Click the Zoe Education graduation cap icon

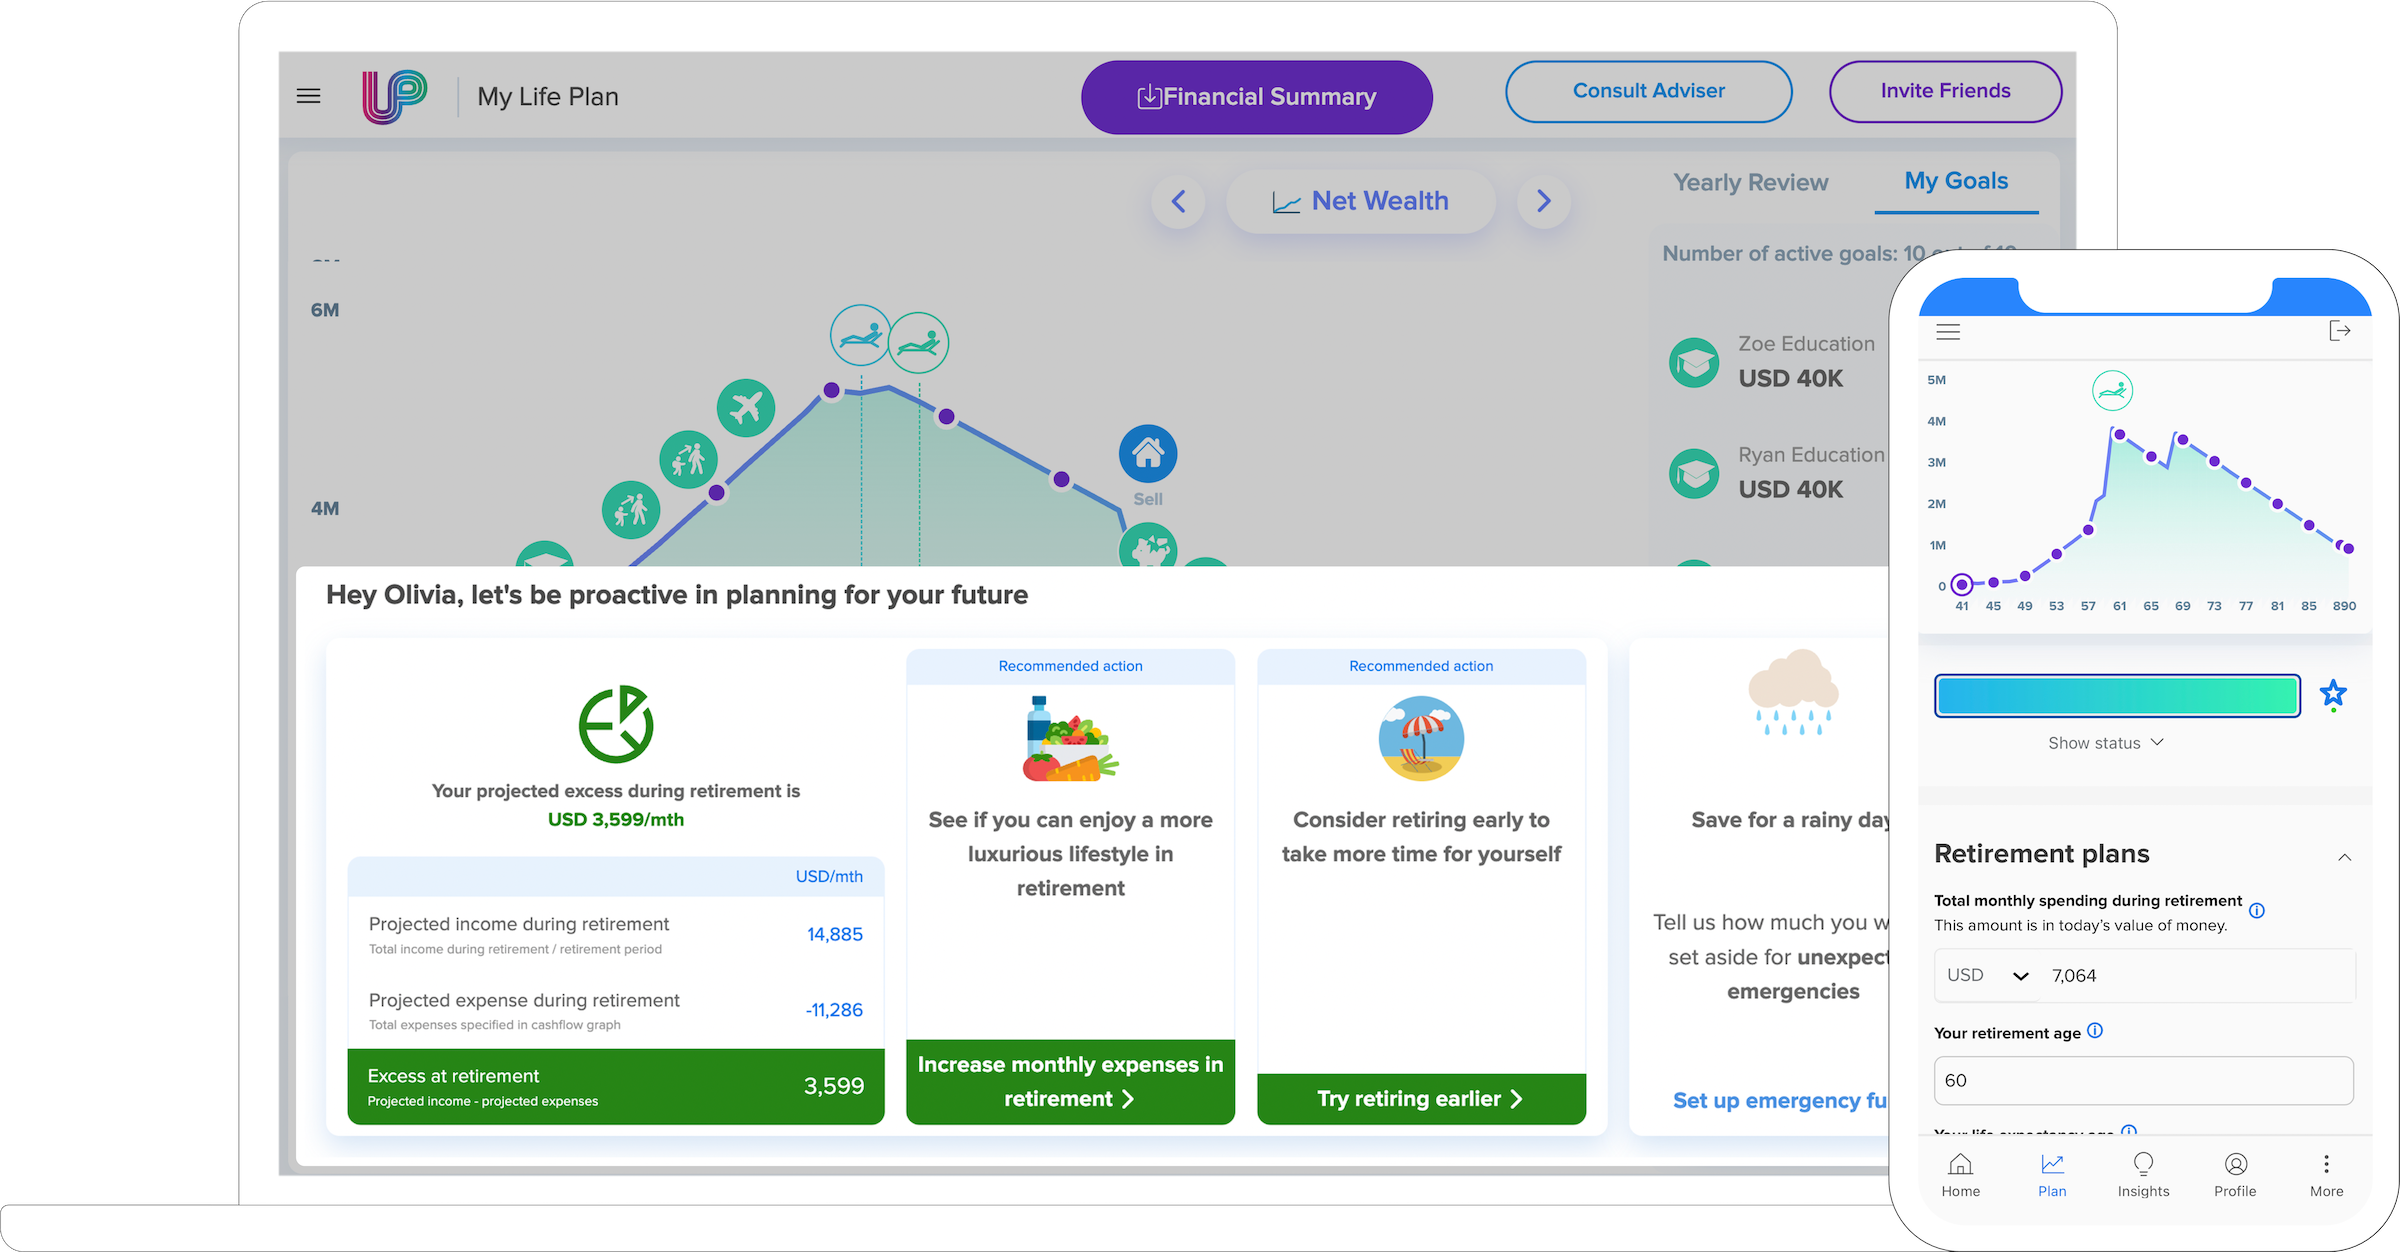pos(1695,362)
